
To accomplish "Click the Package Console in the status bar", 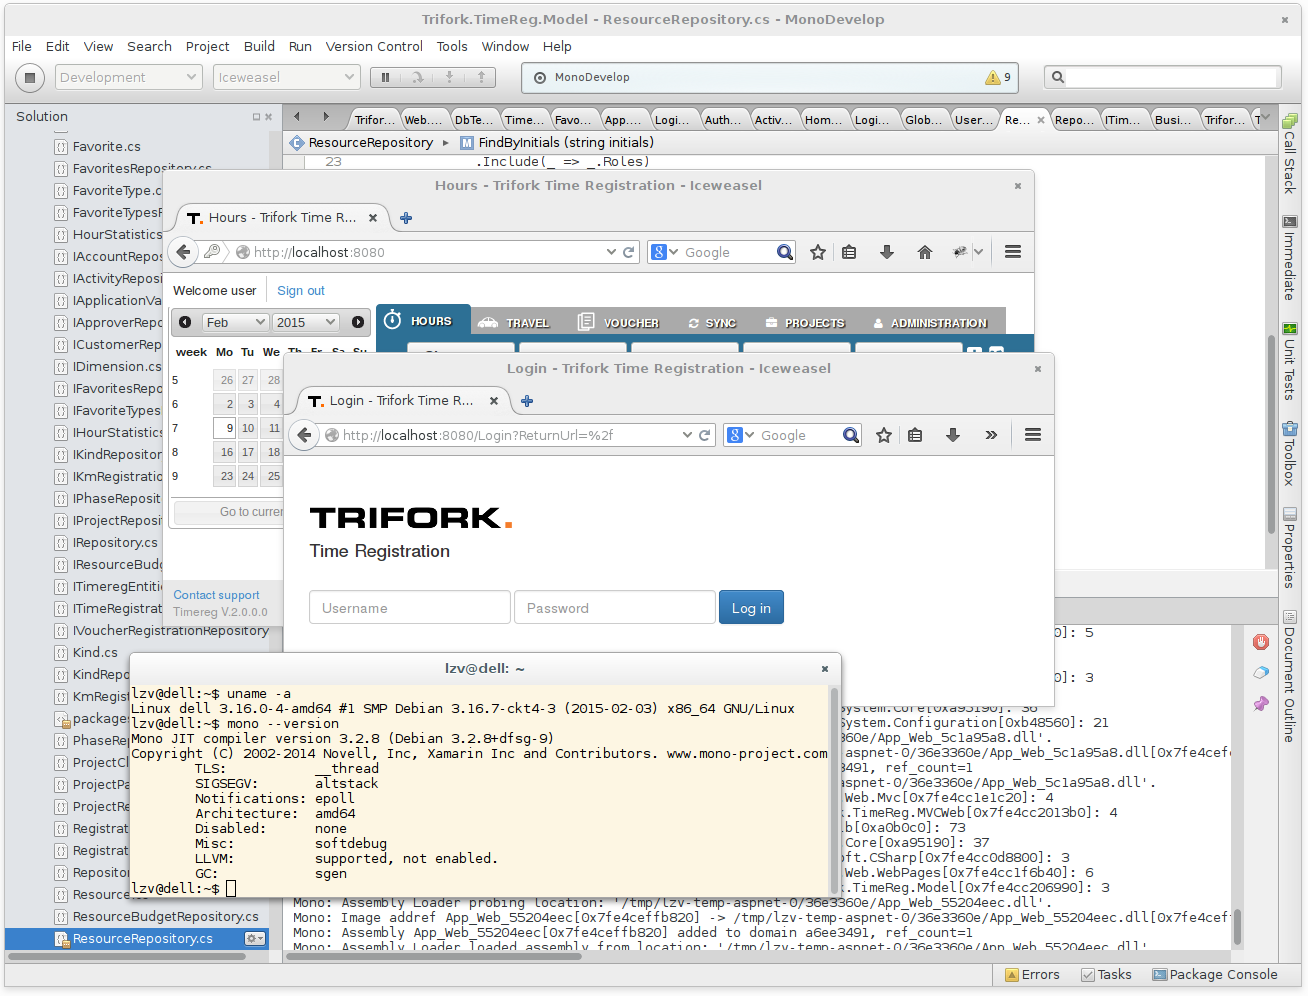I will [x=1215, y=974].
